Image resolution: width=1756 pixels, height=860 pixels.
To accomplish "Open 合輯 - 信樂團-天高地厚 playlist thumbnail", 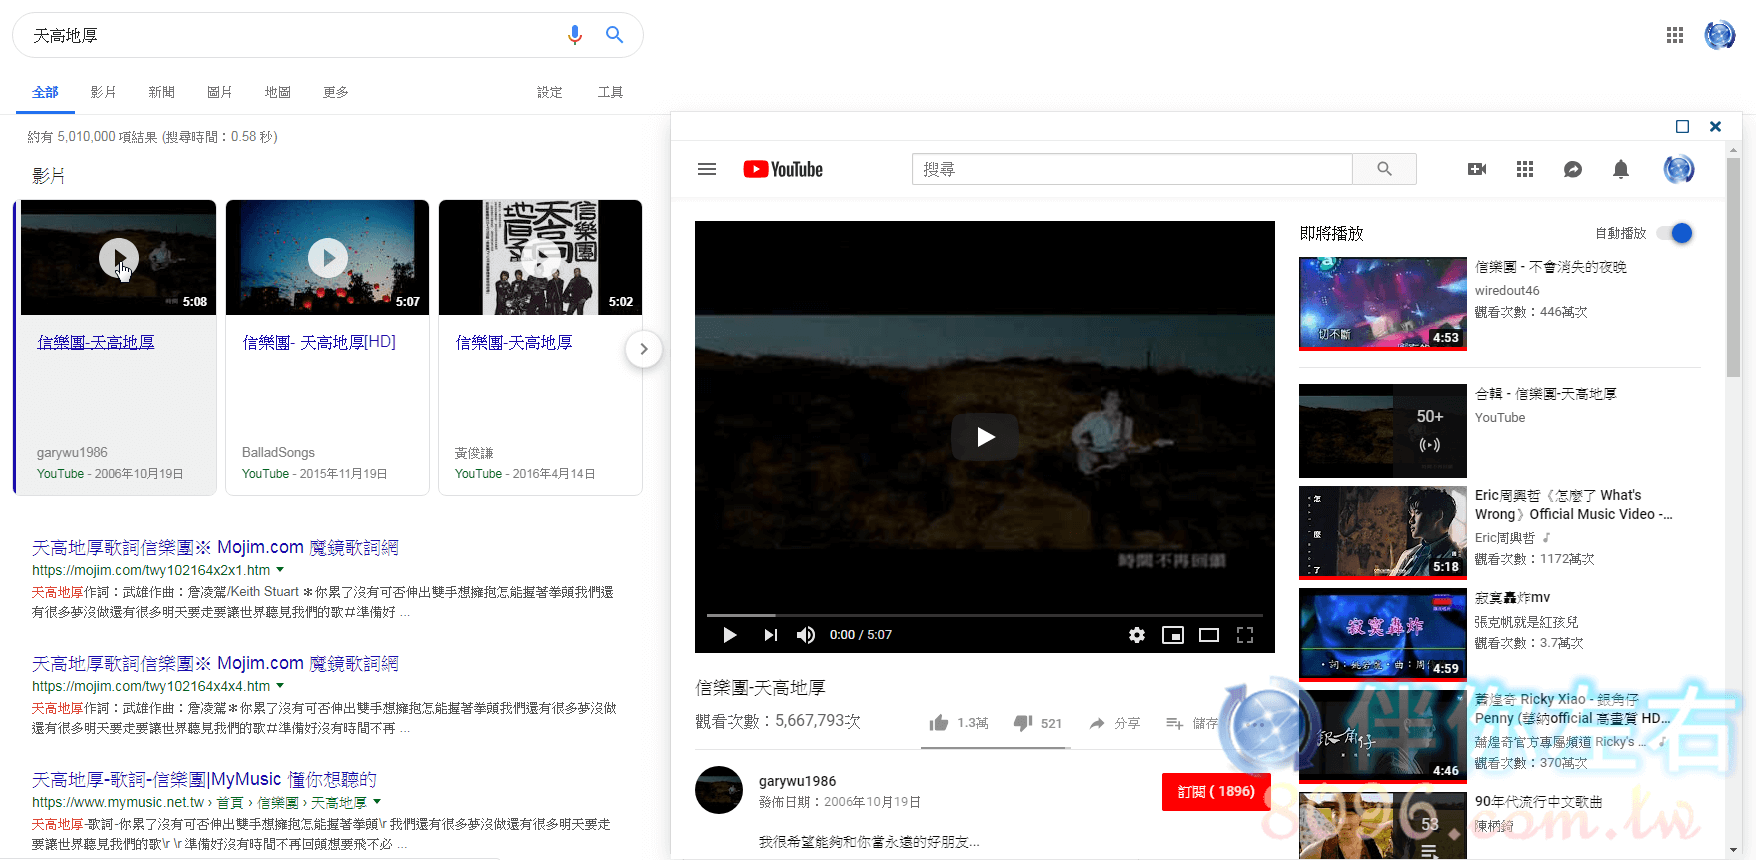I will 1383,431.
